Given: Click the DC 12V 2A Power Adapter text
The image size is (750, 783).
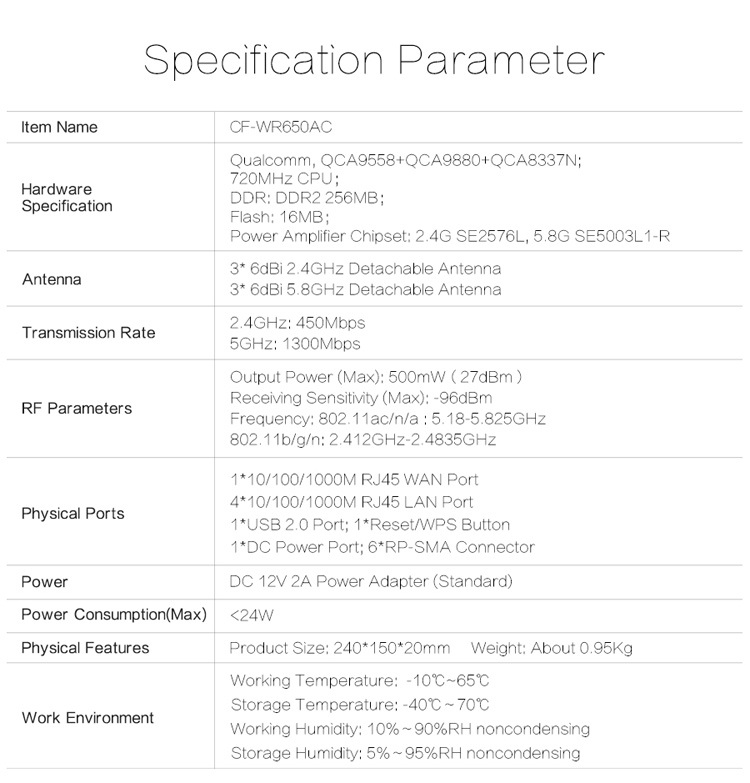Looking at the screenshot, I should [371, 582].
